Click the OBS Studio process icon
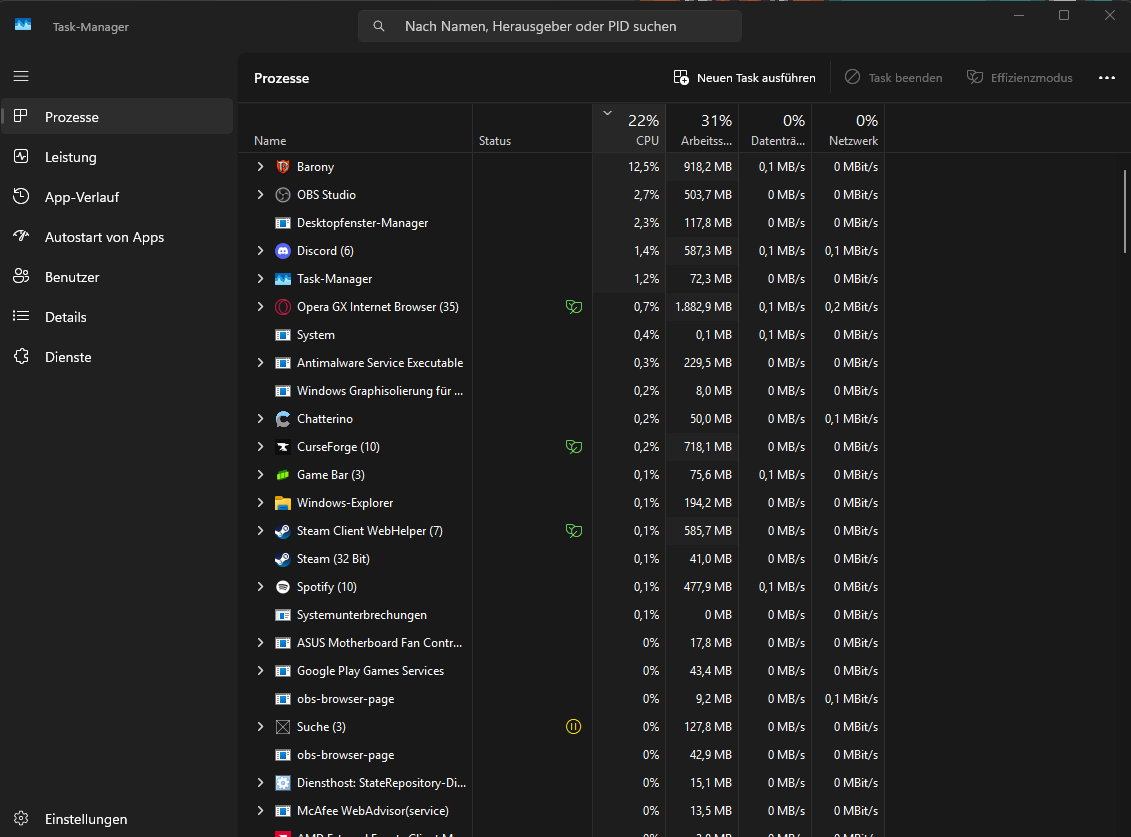Image resolution: width=1131 pixels, height=837 pixels. [283, 195]
